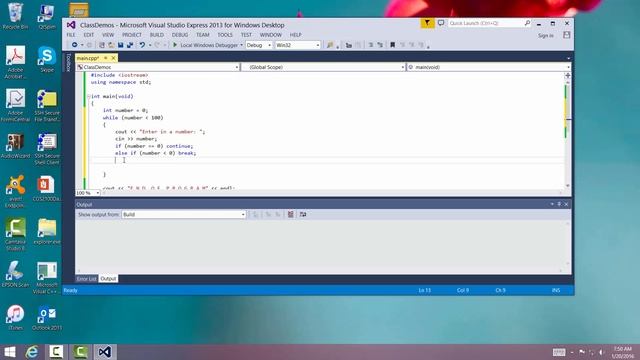640x360 pixels.
Task: Open the BUILD menu
Action: tap(157, 35)
